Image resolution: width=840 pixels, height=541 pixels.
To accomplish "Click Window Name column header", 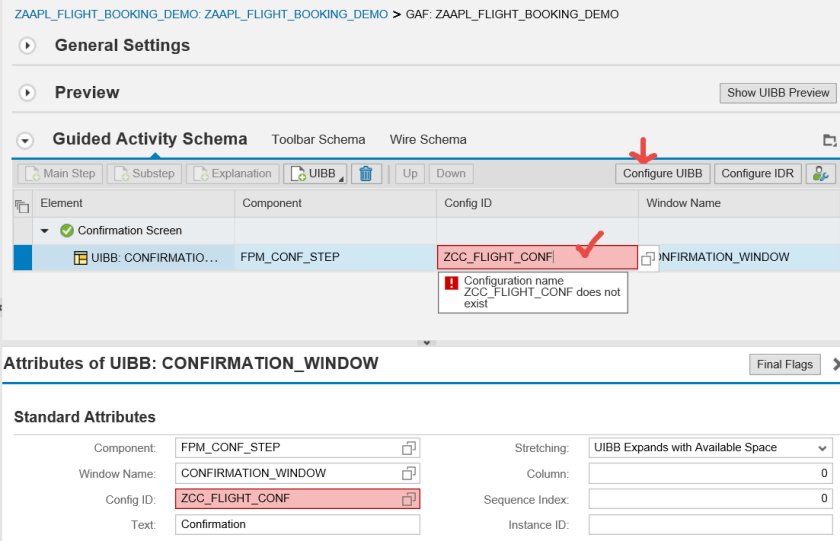I will pyautogui.click(x=739, y=203).
